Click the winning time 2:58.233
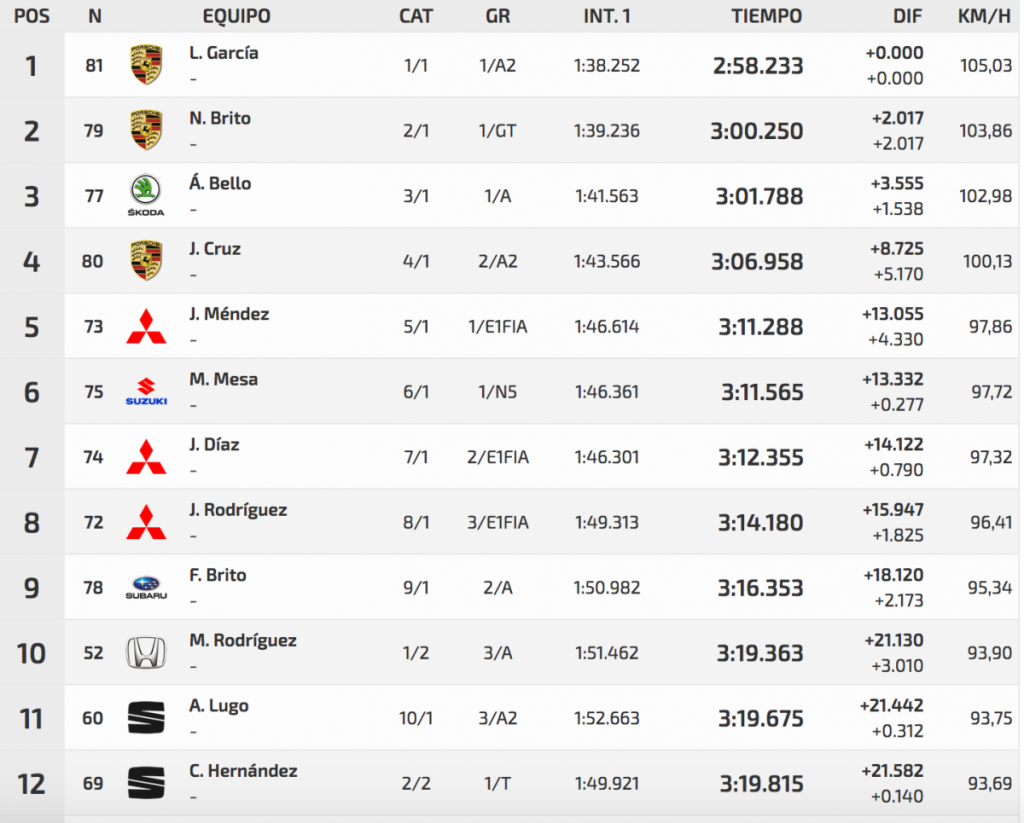Viewport: 1024px width, 823px height. [758, 66]
